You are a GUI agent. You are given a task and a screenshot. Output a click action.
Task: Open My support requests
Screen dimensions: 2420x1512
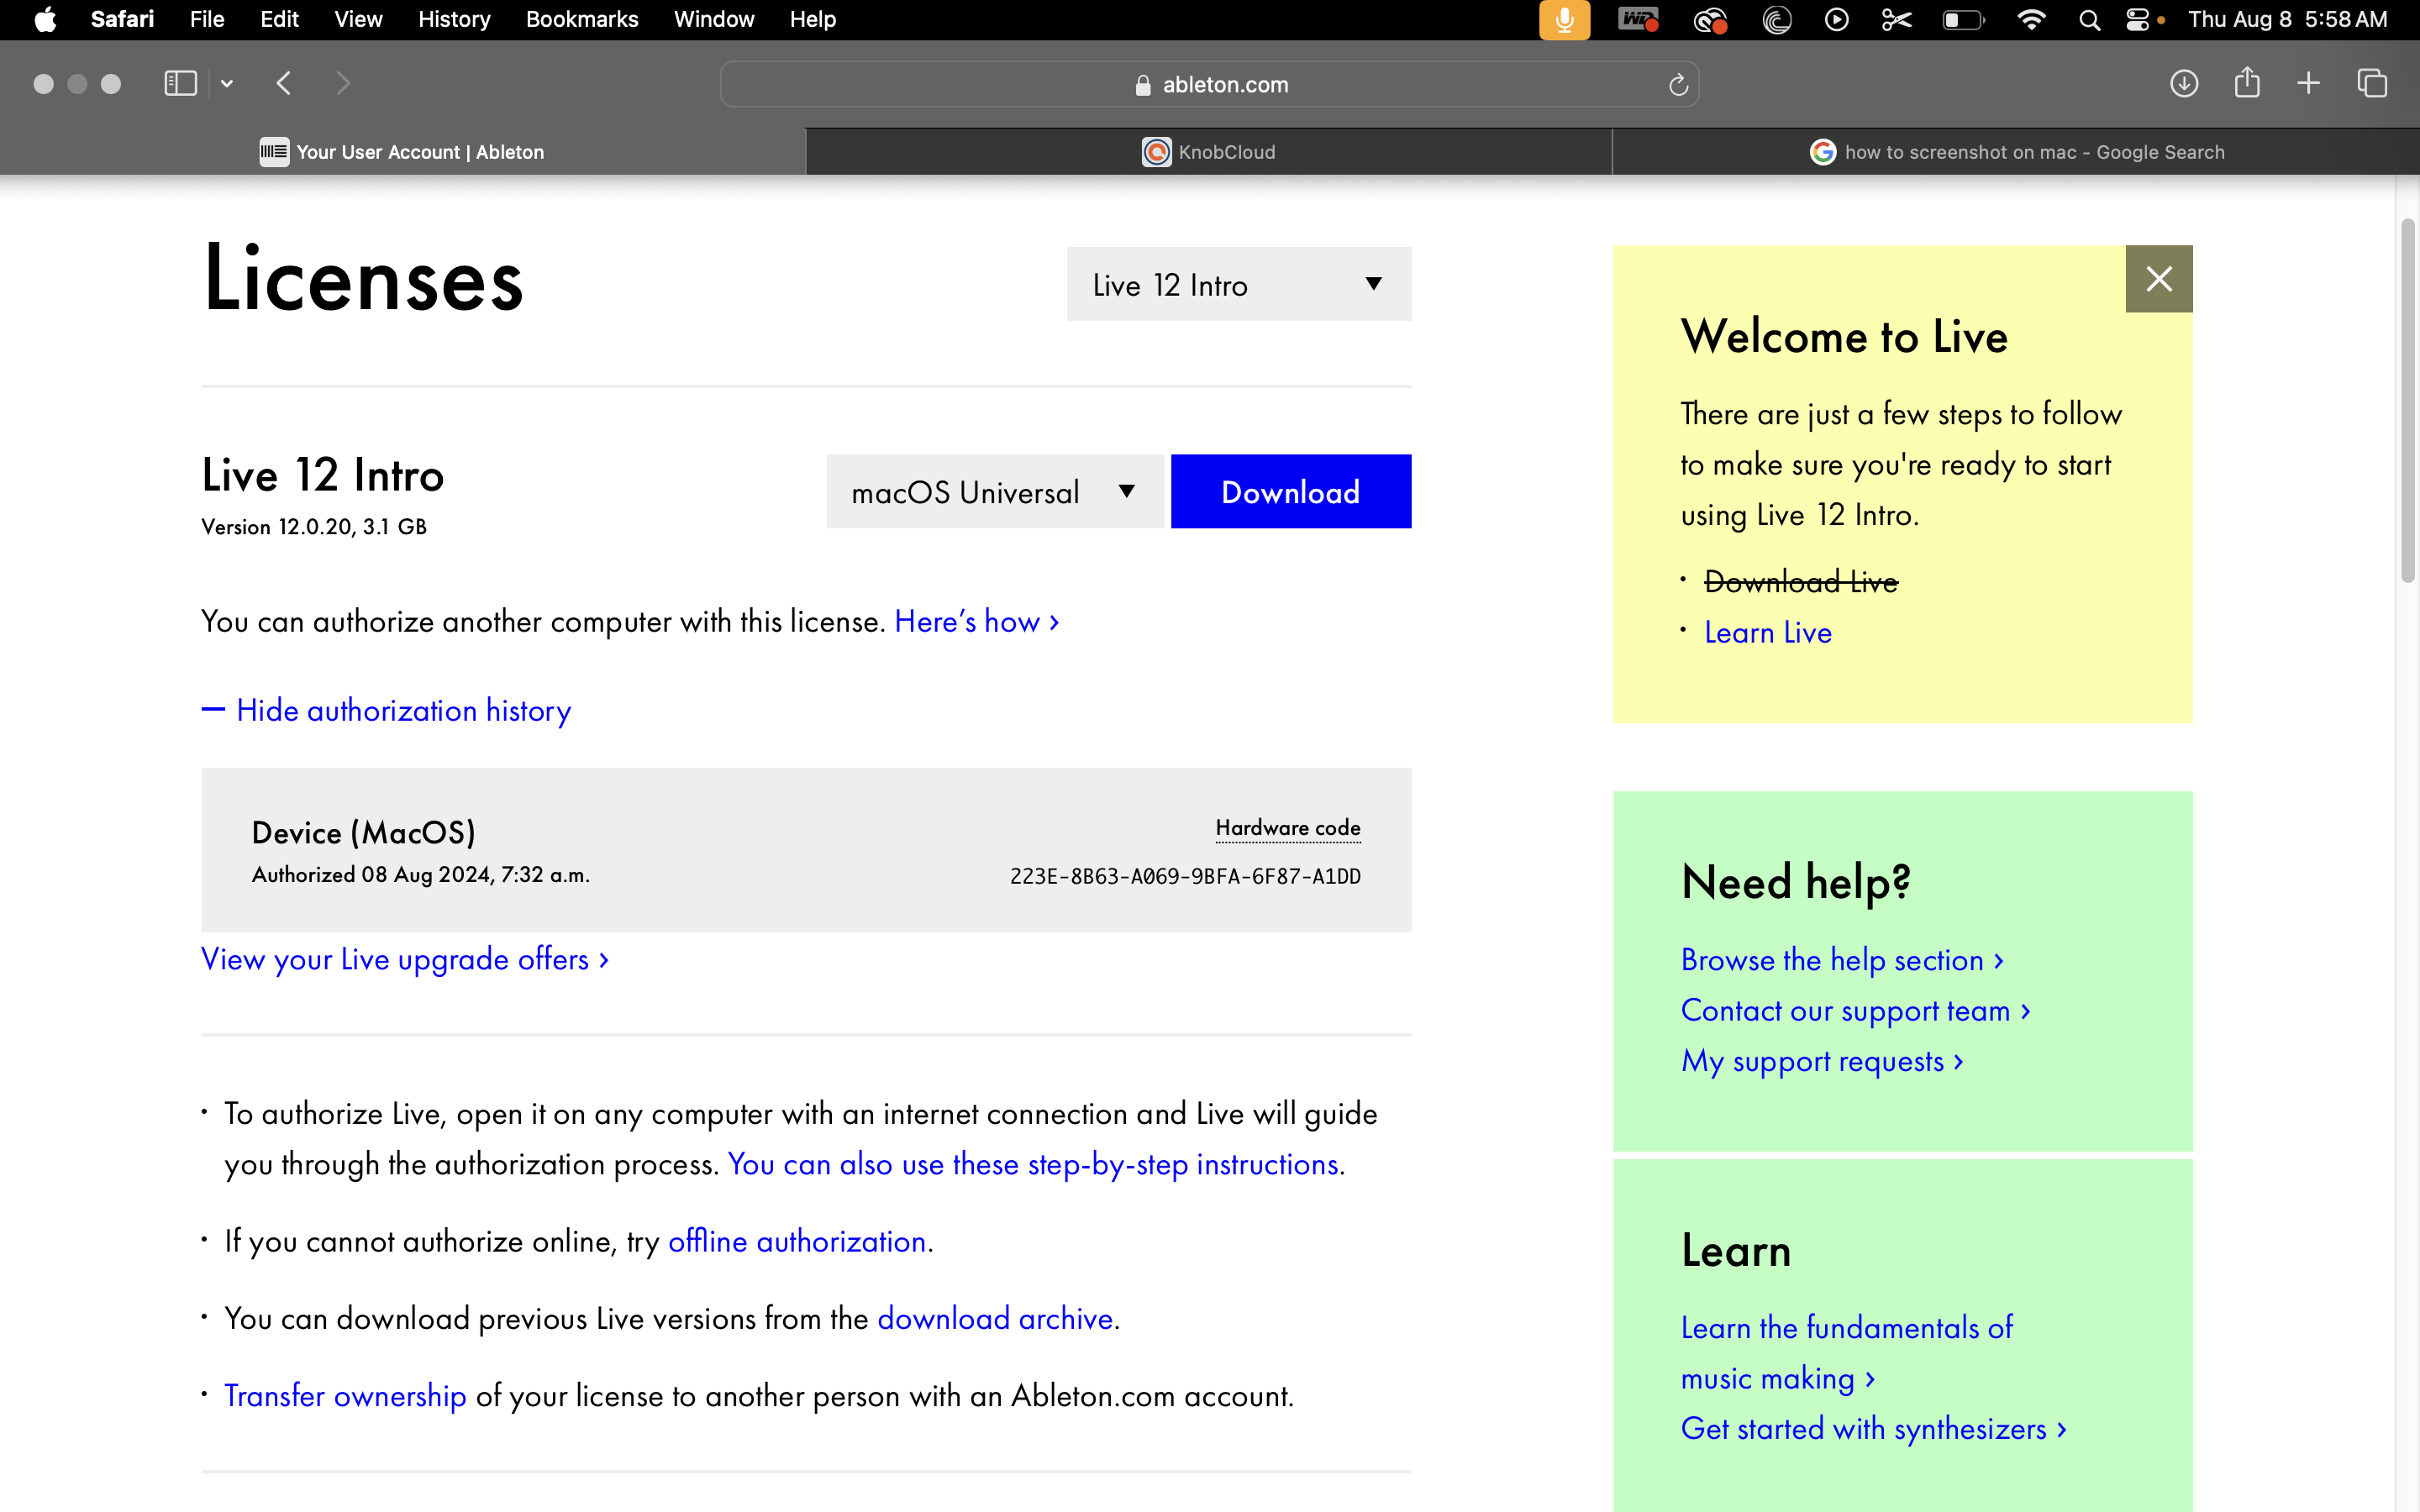[1823, 1060]
